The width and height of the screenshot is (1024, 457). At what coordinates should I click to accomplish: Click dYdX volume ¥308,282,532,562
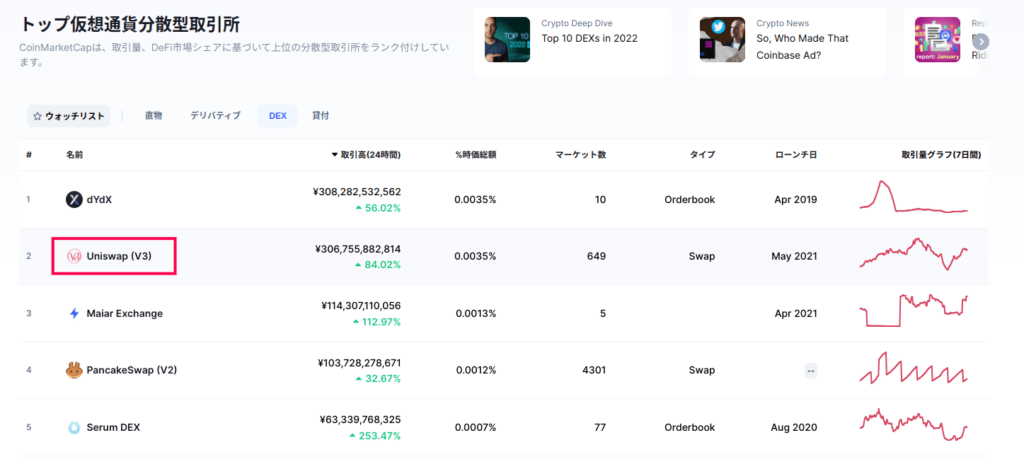coord(357,192)
